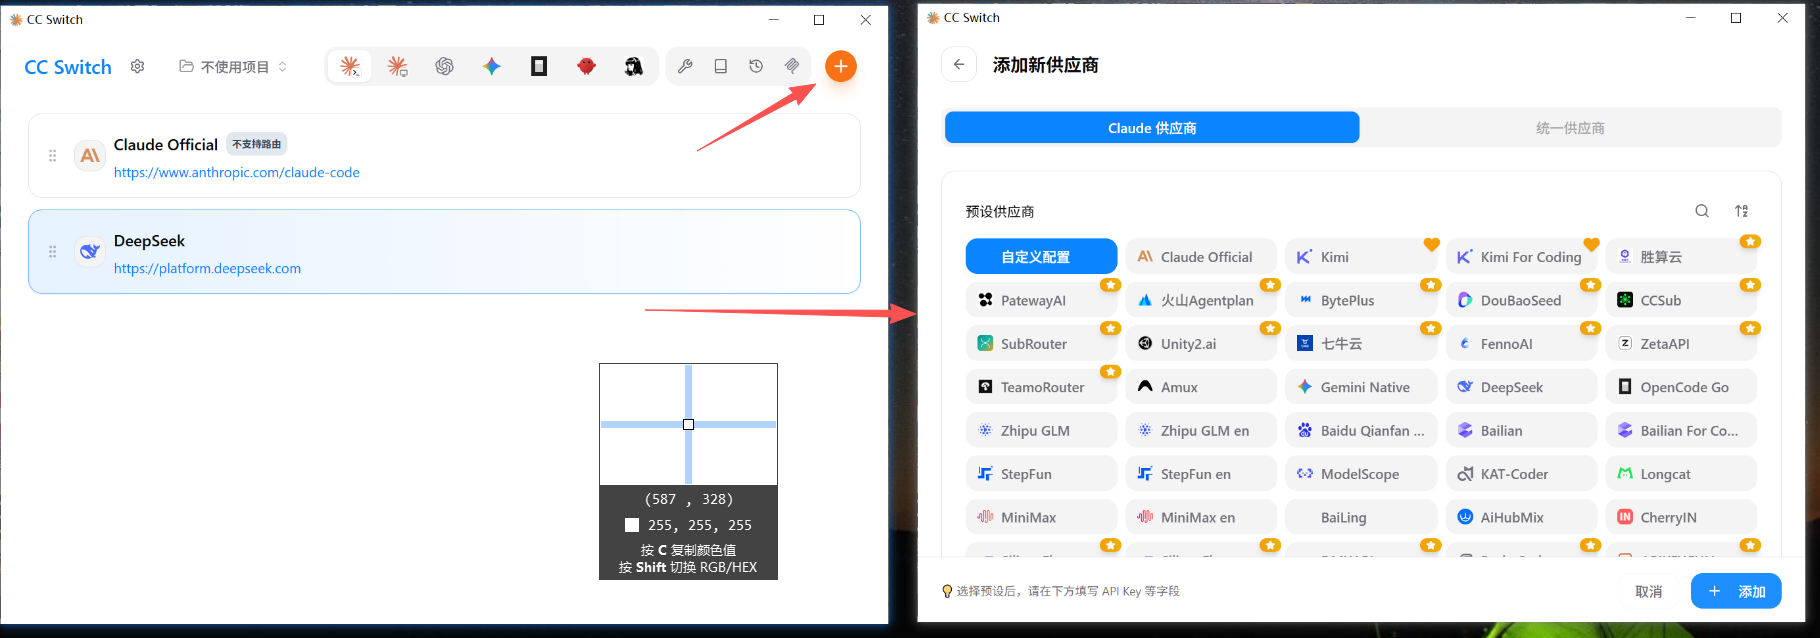The height and width of the screenshot is (638, 1820).
Task: Choose the BytePlus preset
Action: coord(1361,300)
